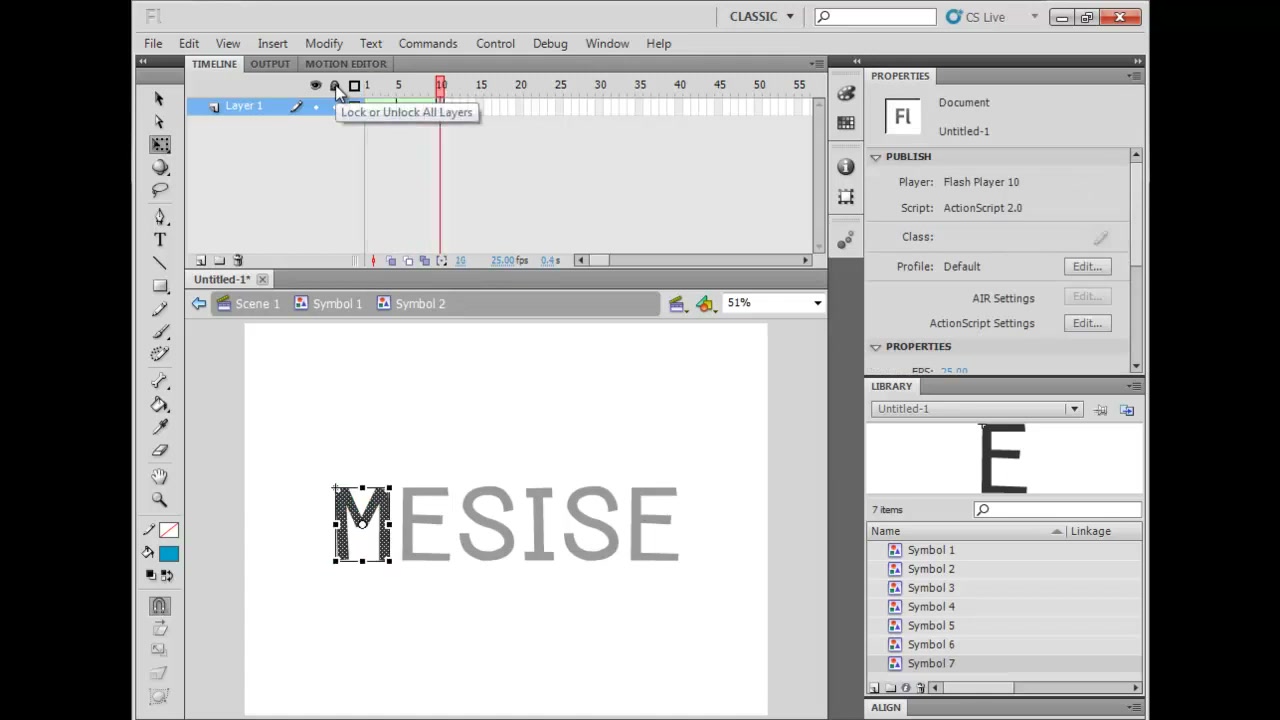Activate the Zoom magnifier tool

(160, 499)
